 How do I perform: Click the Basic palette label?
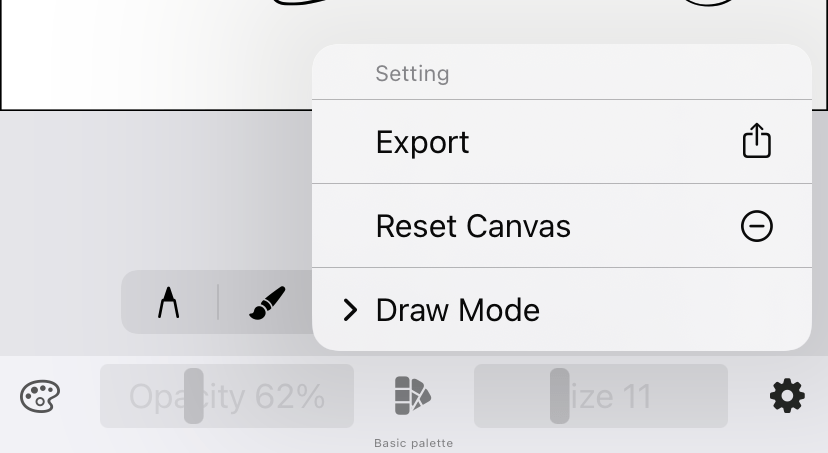[x=413, y=443]
